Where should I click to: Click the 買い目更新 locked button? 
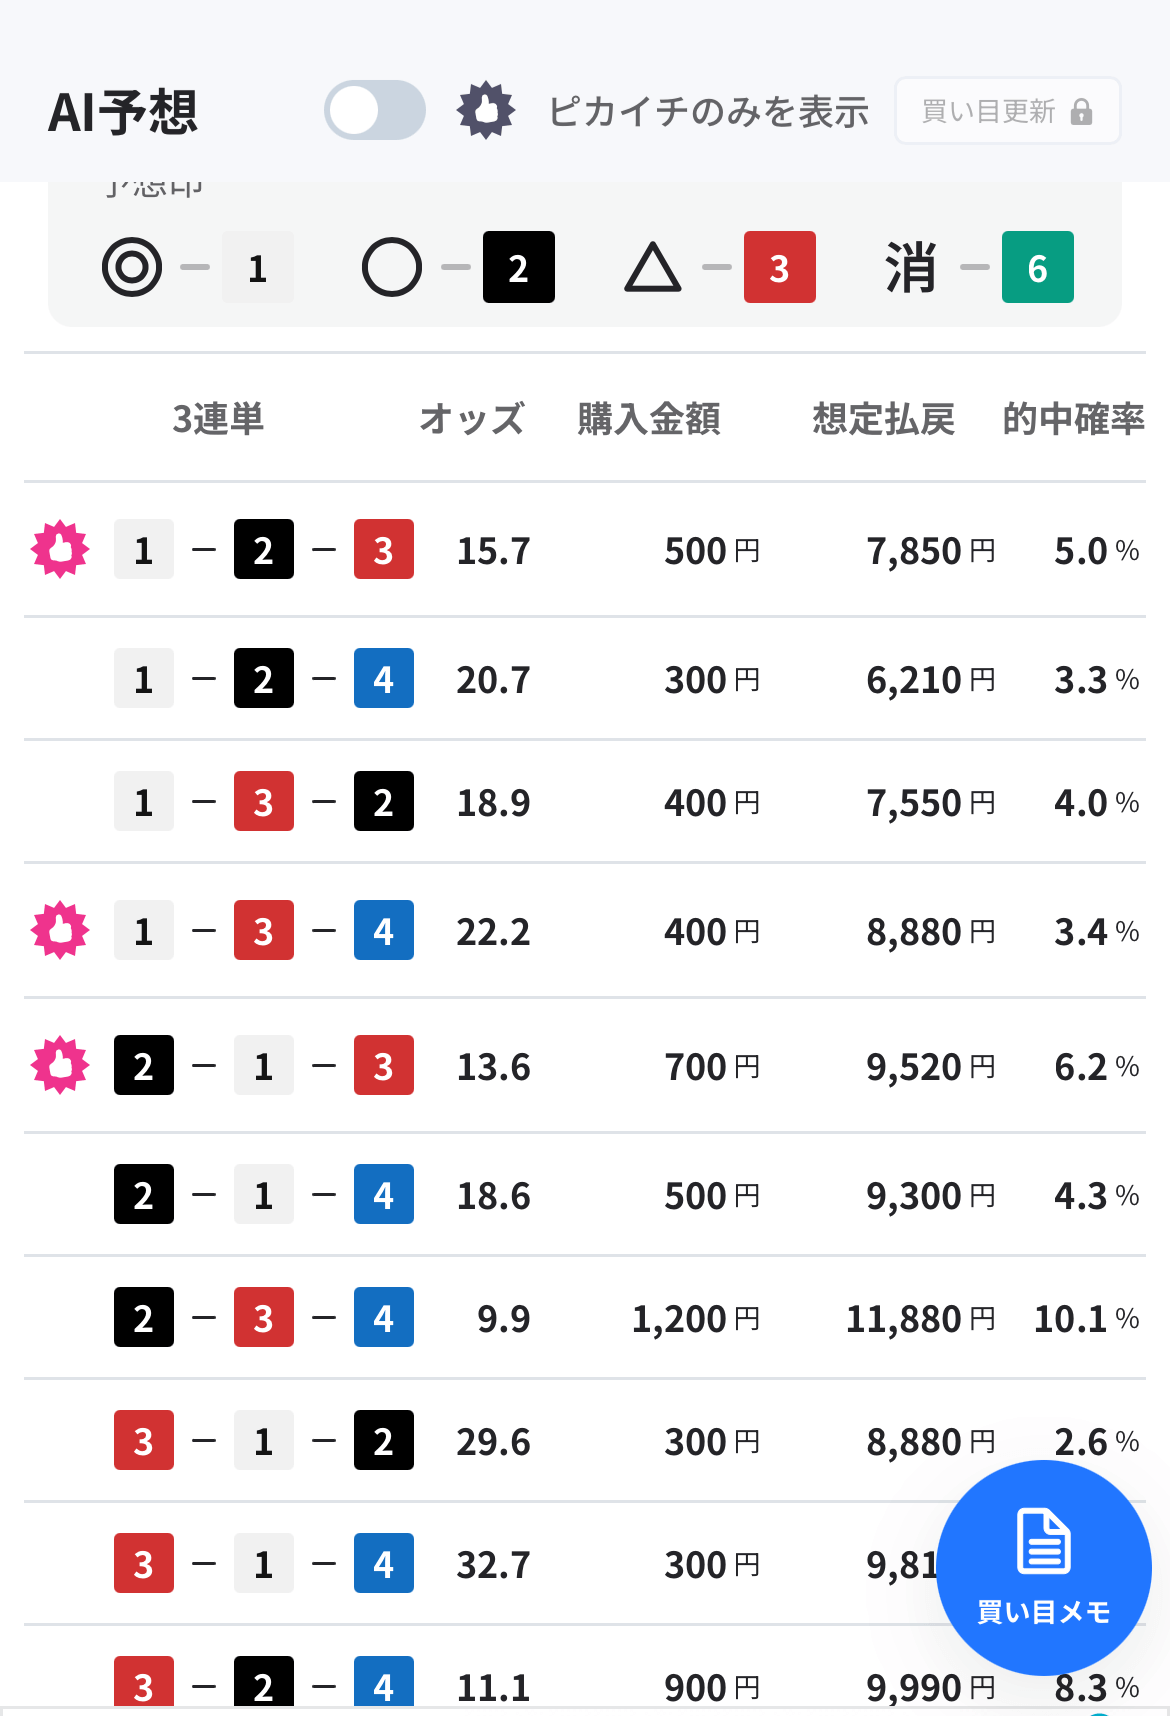click(x=1007, y=111)
